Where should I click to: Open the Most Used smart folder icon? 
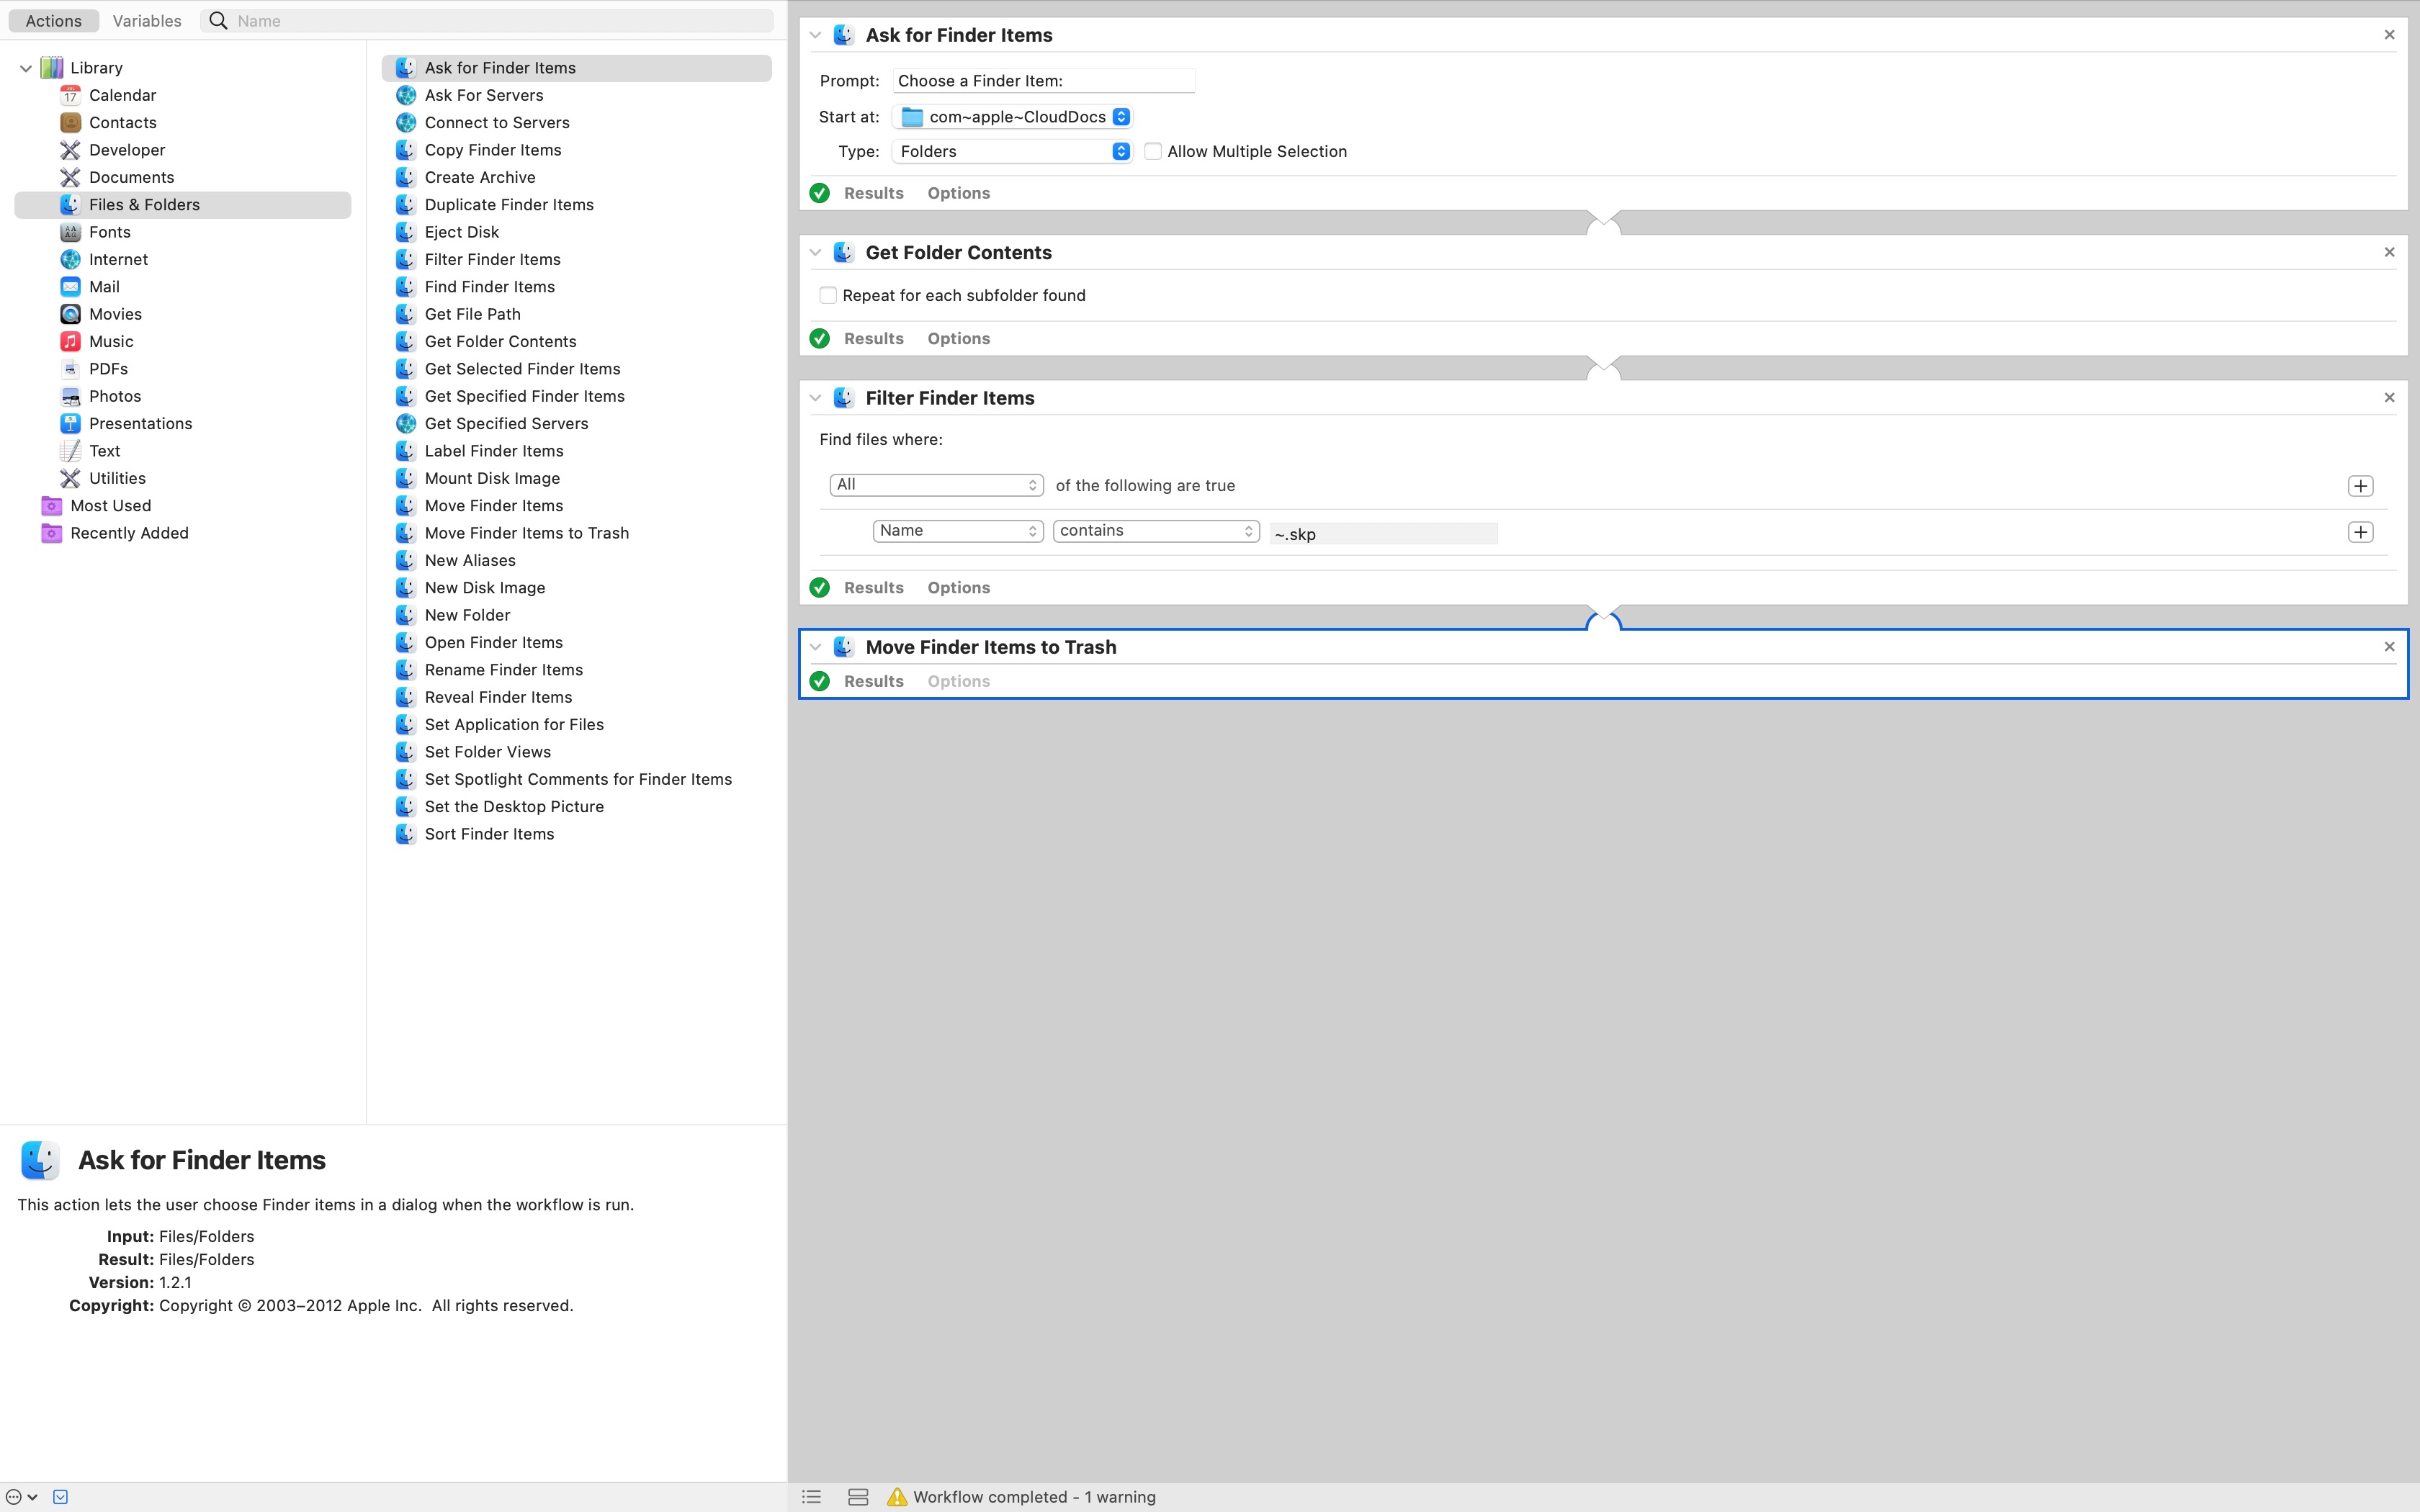point(51,505)
